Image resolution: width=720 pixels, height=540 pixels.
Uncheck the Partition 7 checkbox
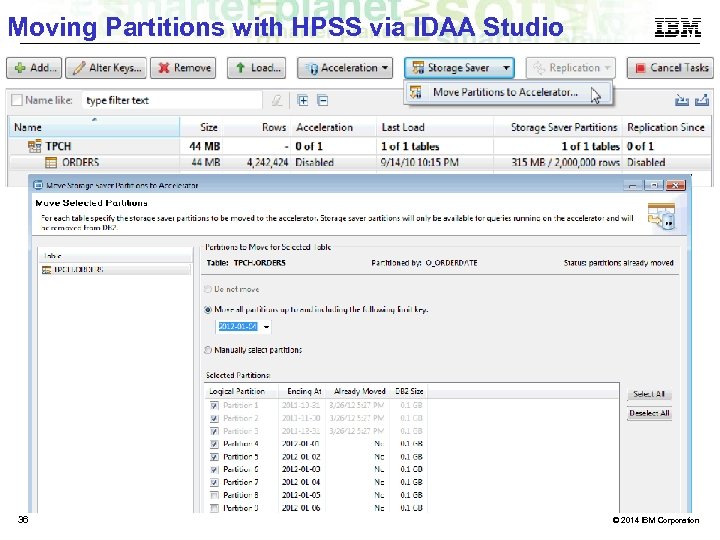(214, 483)
